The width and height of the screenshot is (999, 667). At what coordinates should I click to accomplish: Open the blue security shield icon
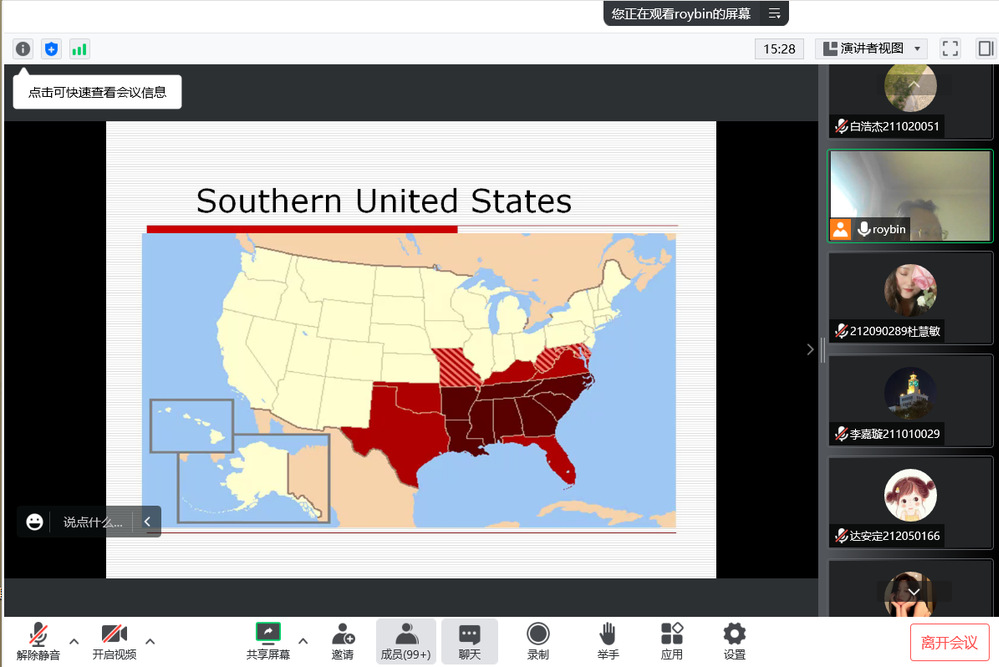click(51, 48)
